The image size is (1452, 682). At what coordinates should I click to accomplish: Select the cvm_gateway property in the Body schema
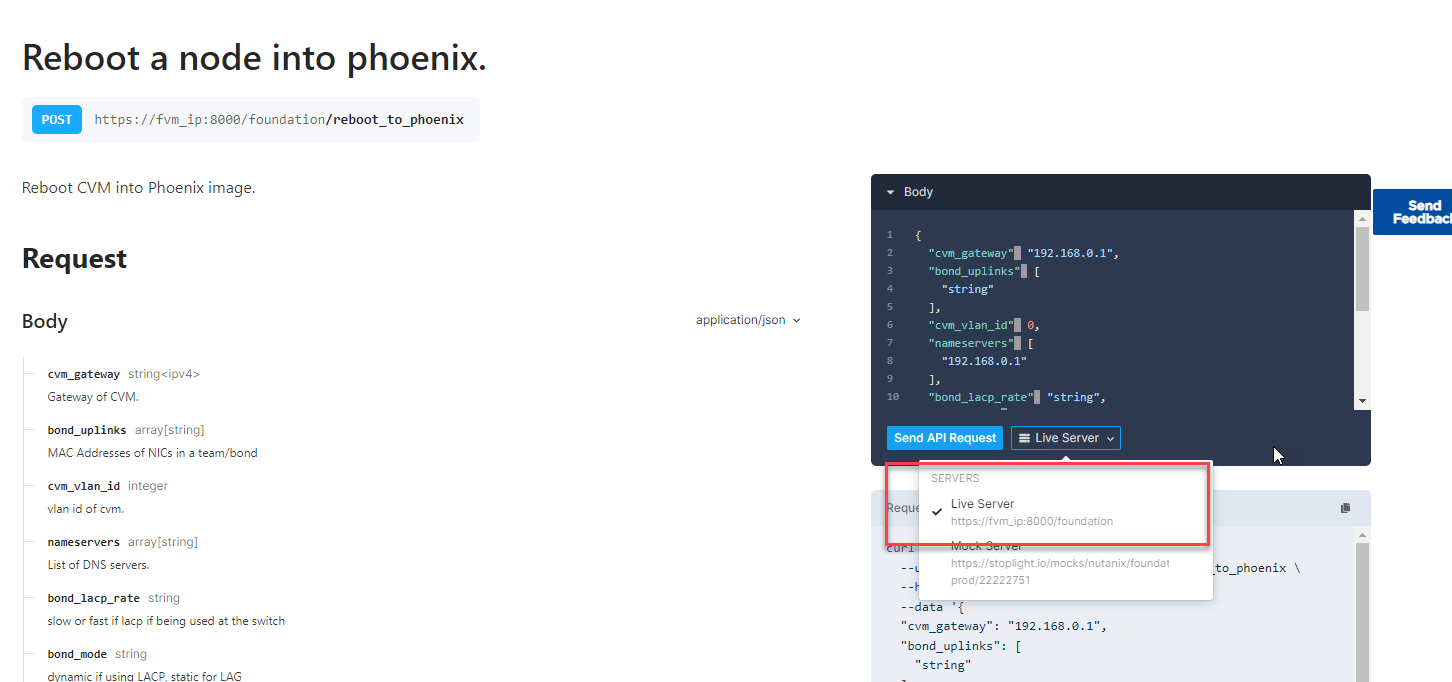[84, 373]
